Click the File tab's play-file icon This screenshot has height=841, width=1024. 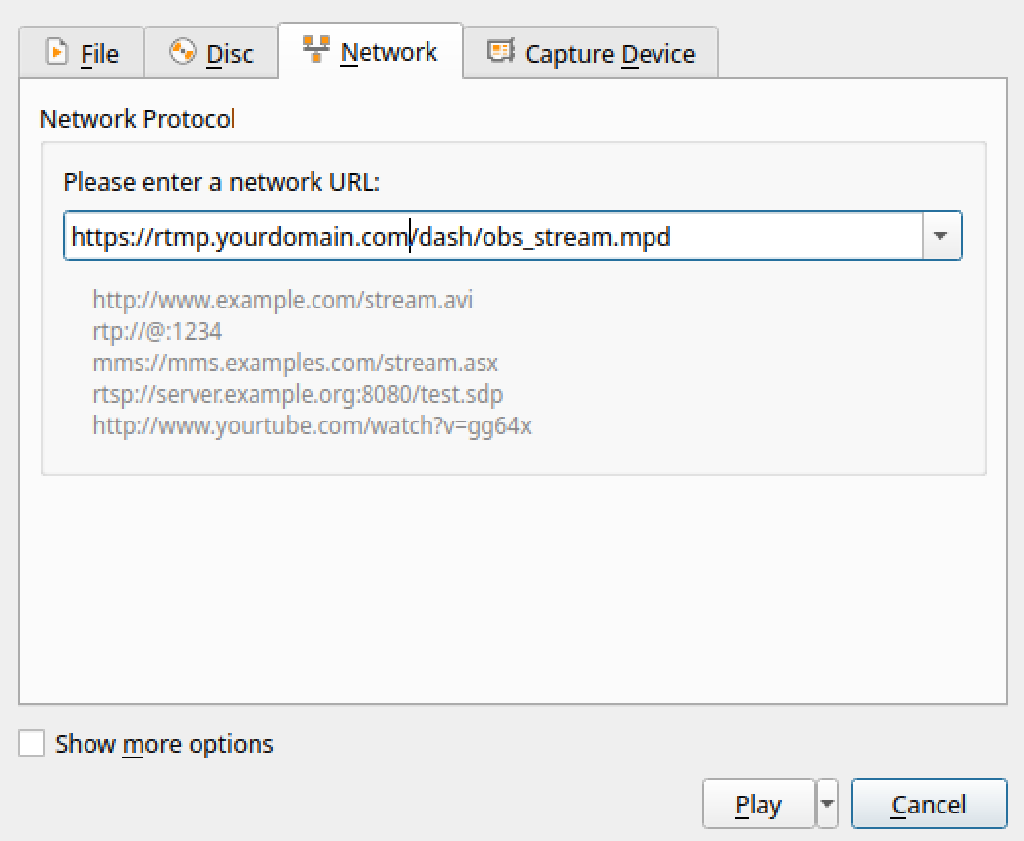pos(58,52)
